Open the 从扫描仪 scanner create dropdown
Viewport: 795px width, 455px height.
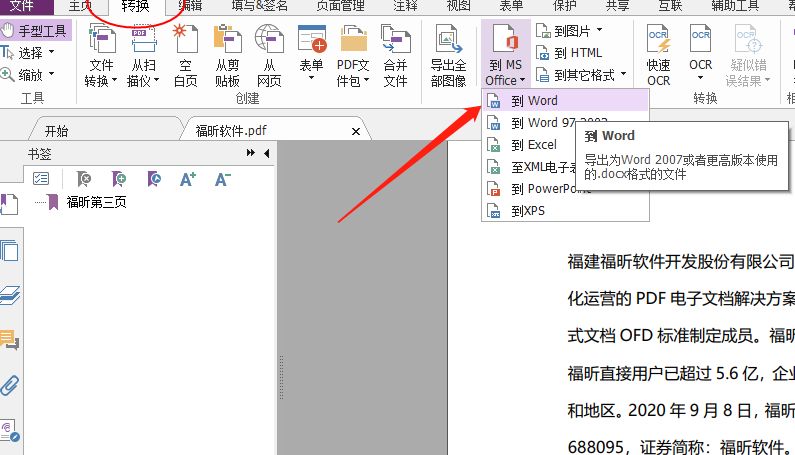[x=143, y=56]
